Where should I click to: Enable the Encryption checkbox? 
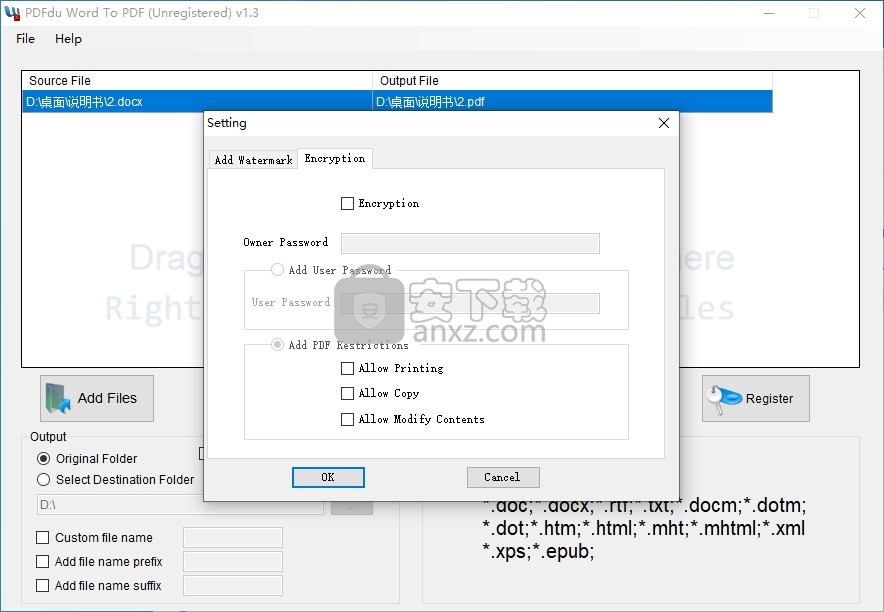click(347, 203)
